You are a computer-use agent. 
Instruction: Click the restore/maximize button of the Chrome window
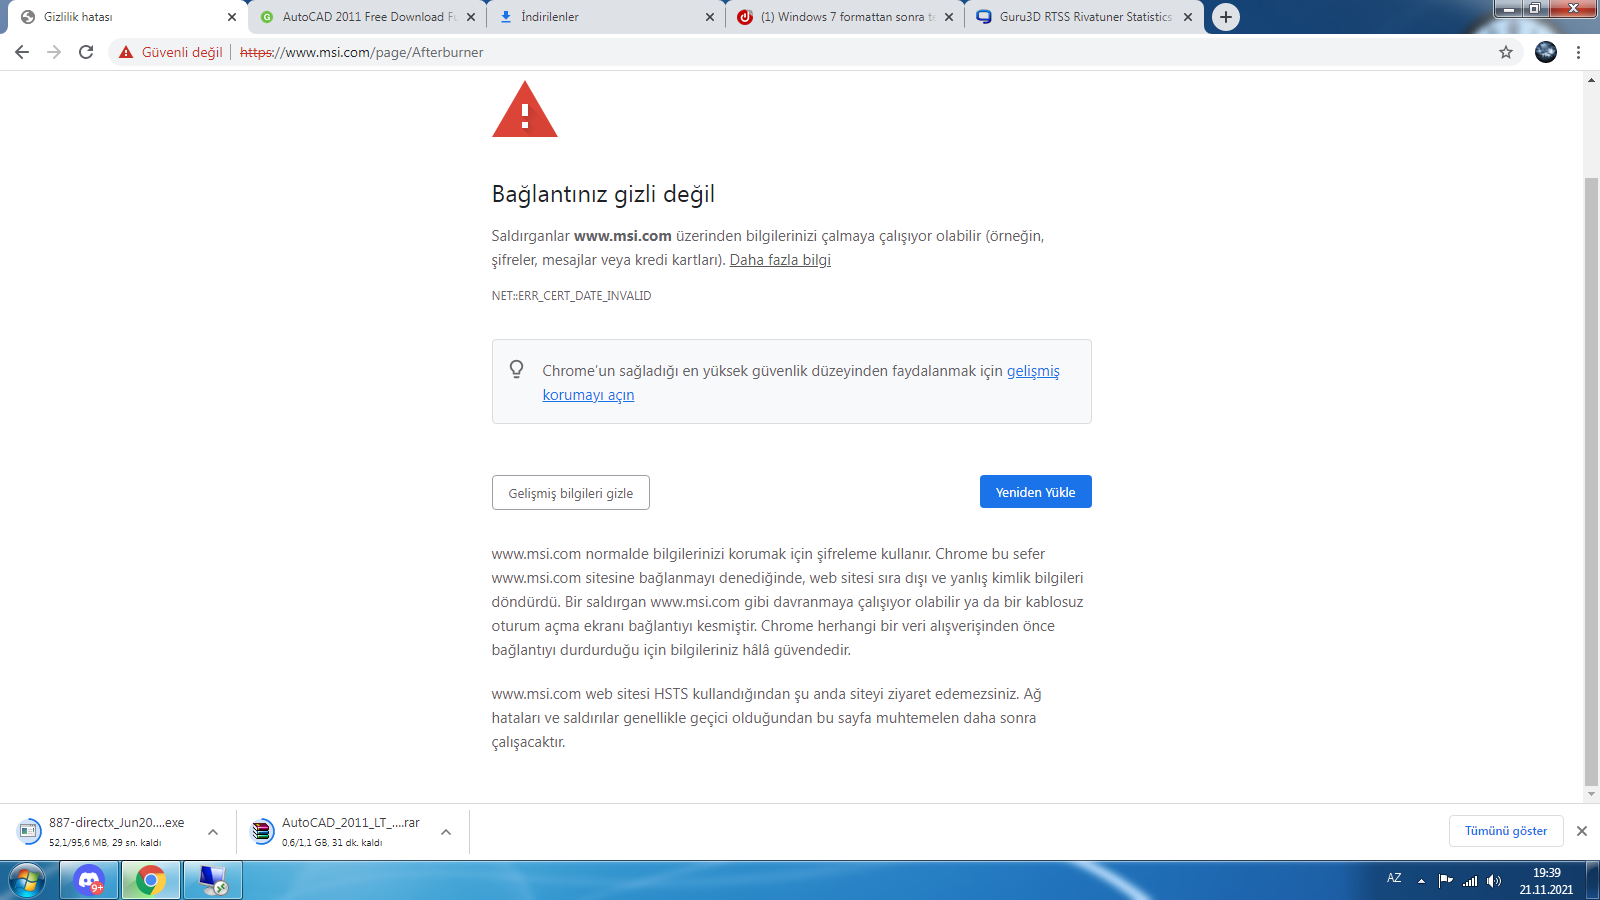(x=1534, y=9)
